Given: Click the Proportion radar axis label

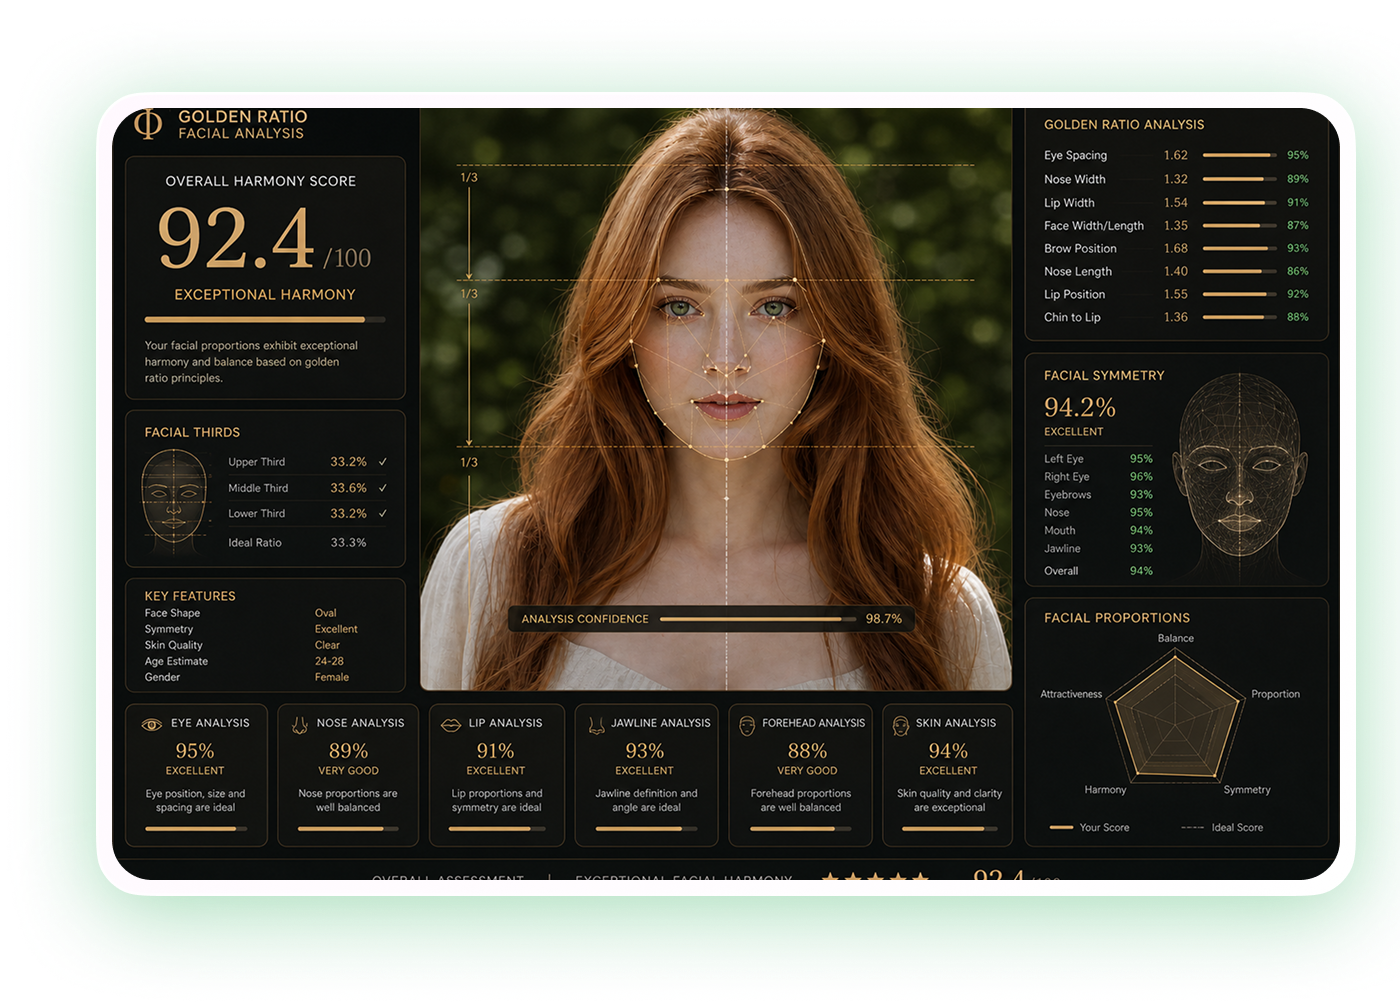Looking at the screenshot, I should 1275,694.
